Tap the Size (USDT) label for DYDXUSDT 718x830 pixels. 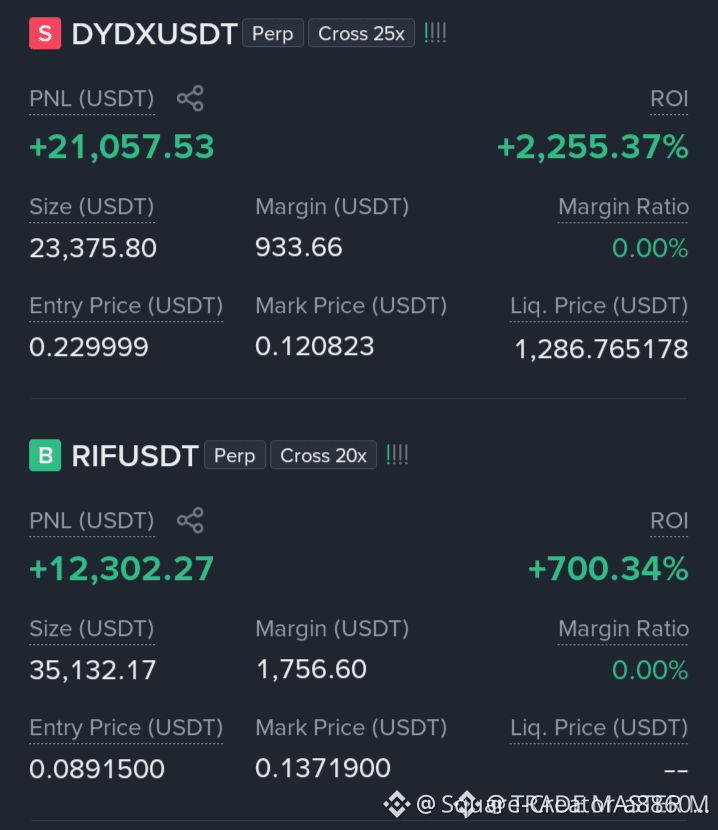point(92,207)
